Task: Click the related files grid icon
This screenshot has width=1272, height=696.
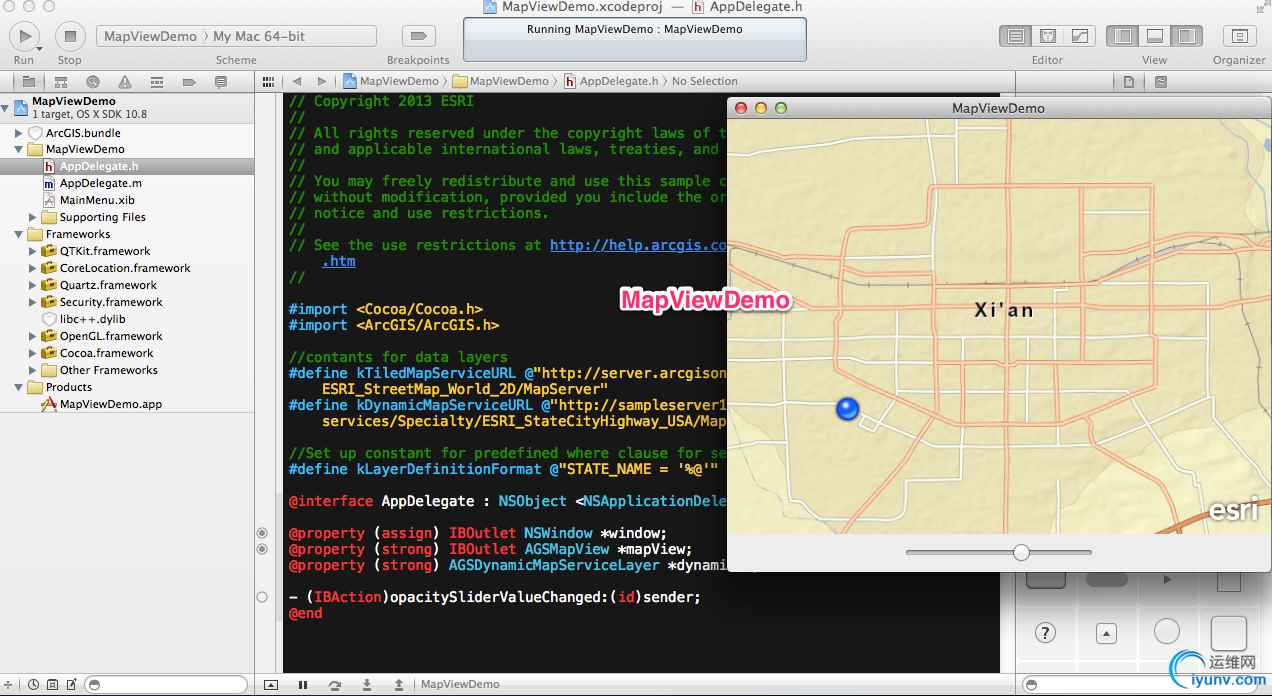Action: (x=268, y=81)
